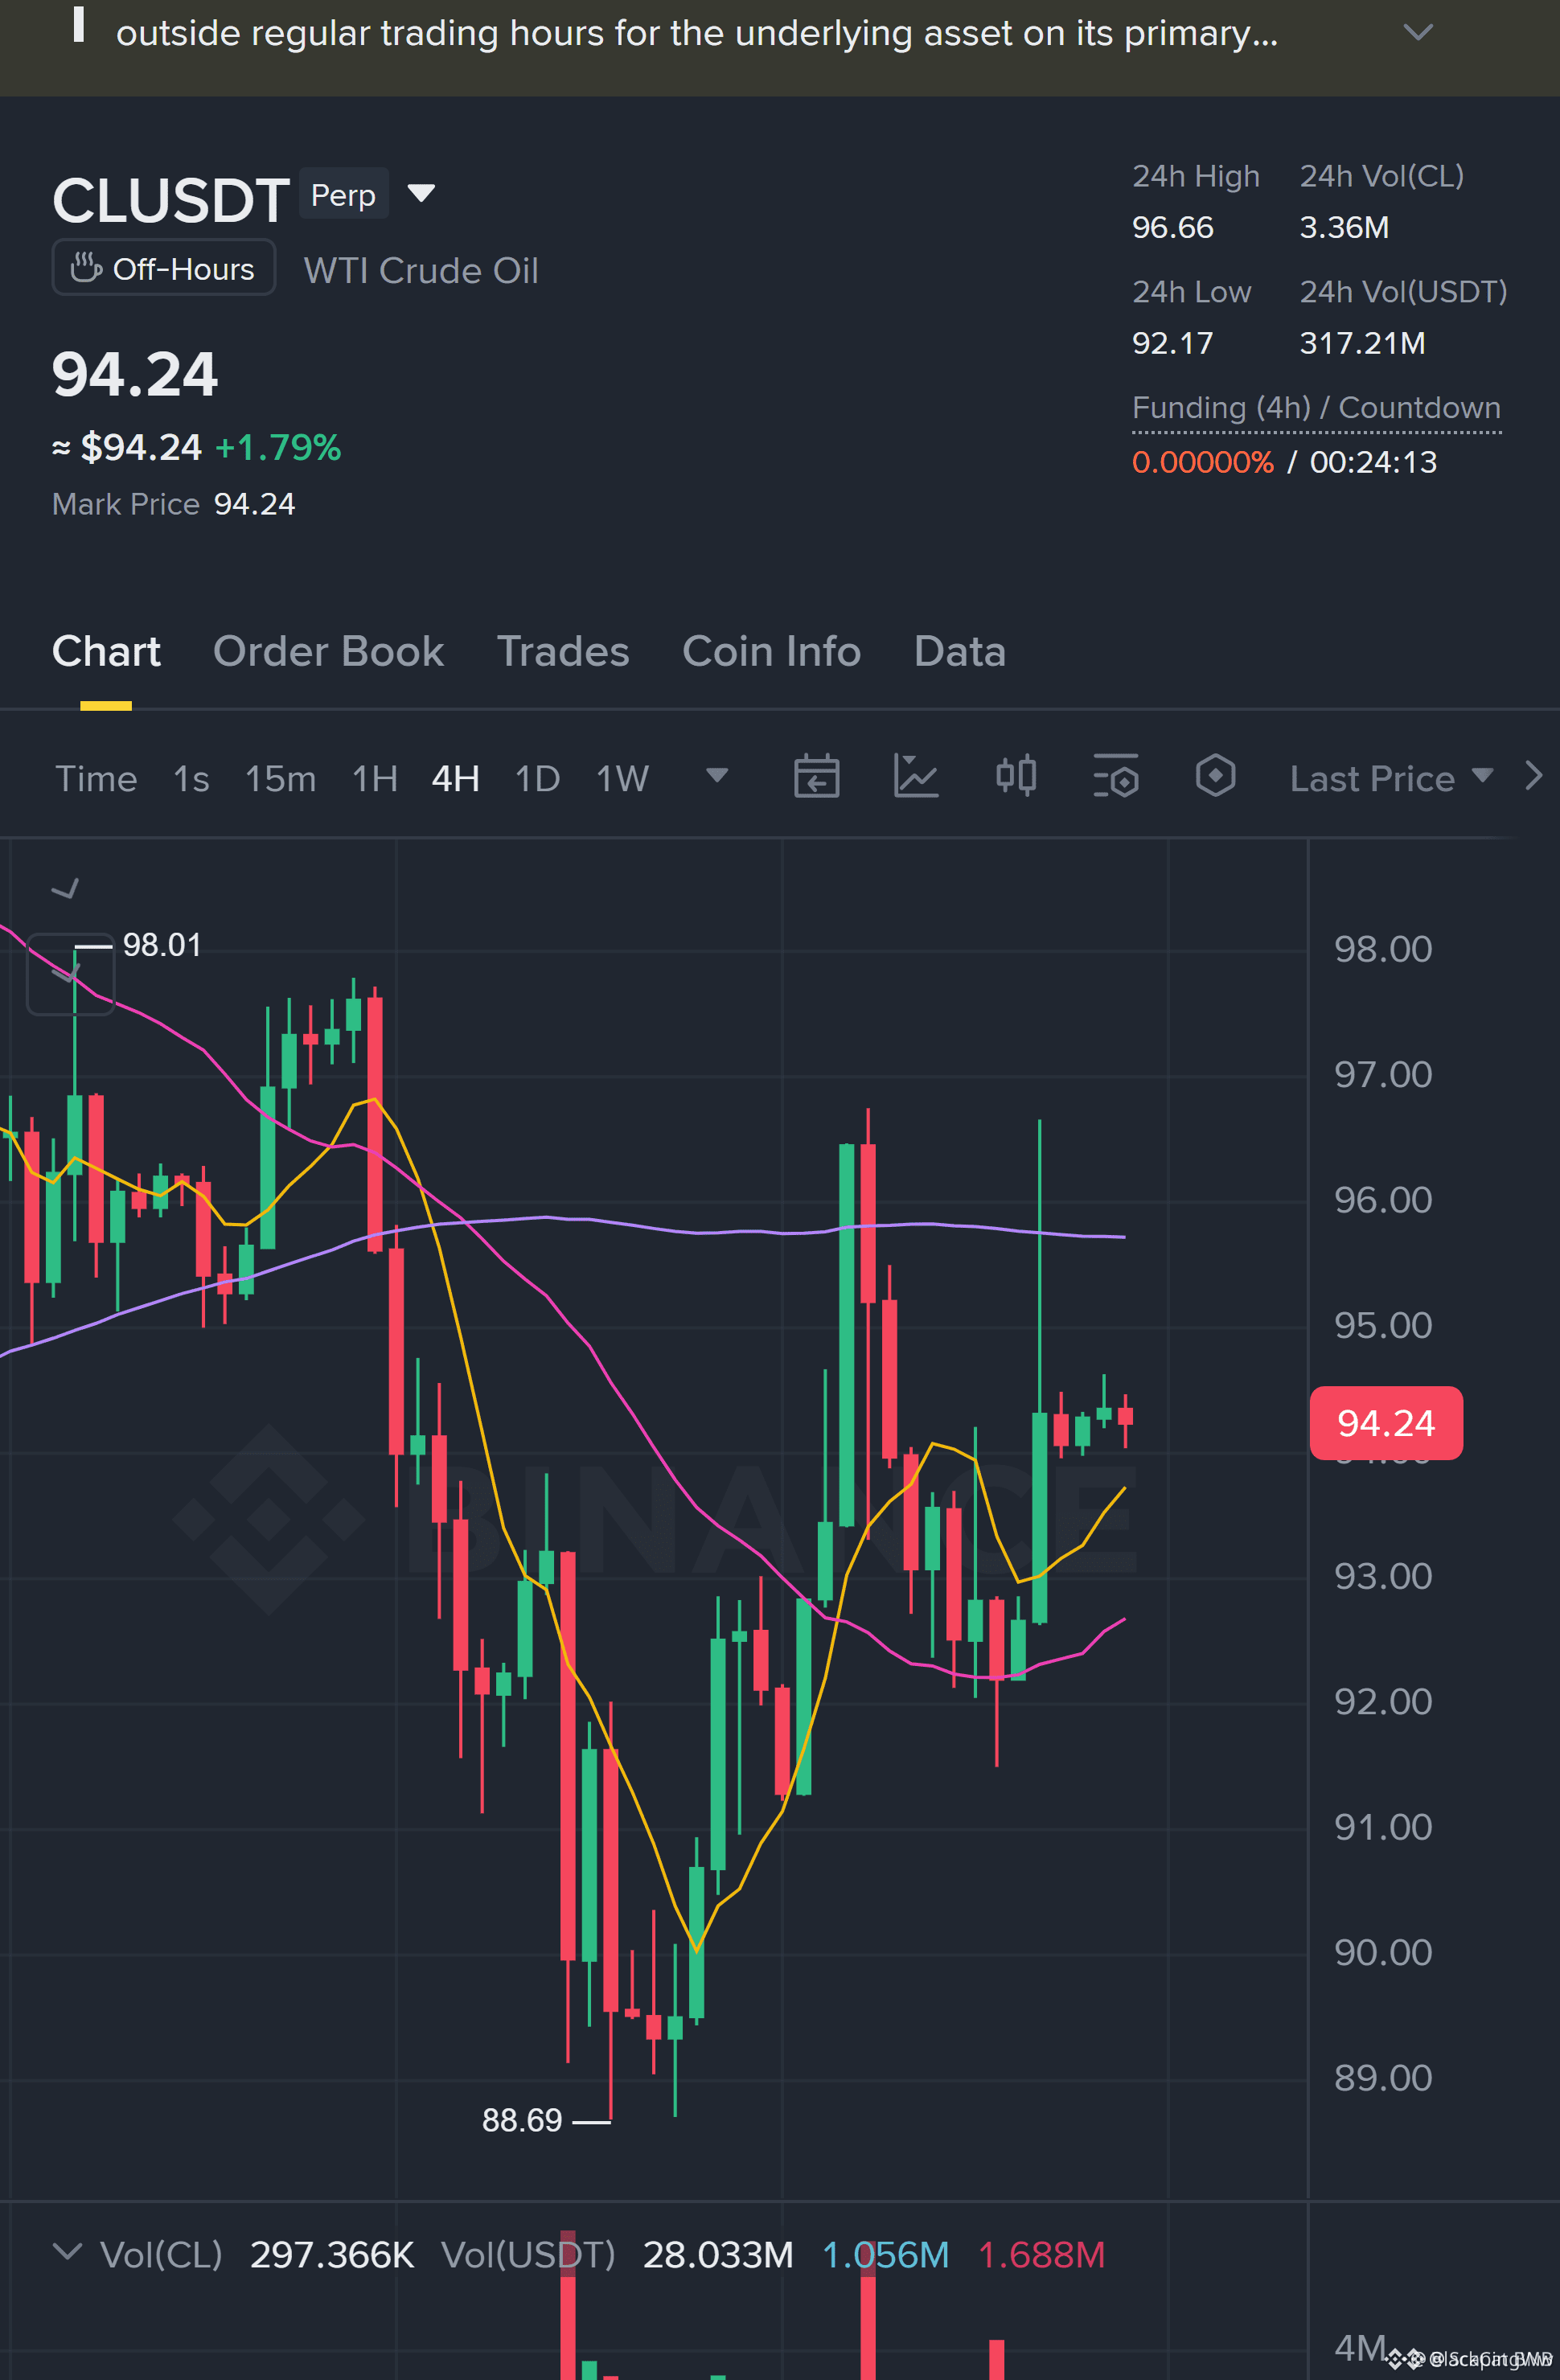The width and height of the screenshot is (1560, 2380).
Task: Open the line chart indicators icon
Action: pyautogui.click(x=915, y=776)
